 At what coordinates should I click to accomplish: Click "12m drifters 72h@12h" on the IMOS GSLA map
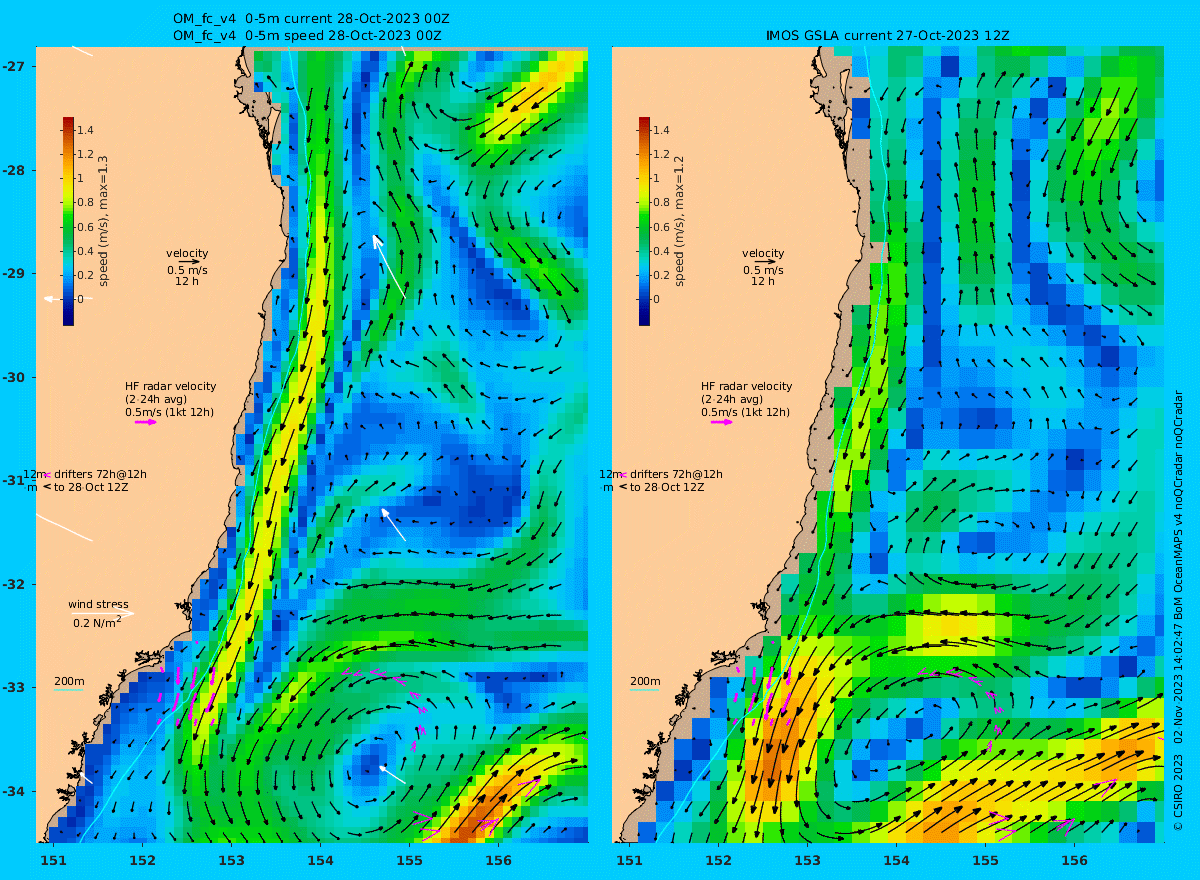tap(661, 474)
